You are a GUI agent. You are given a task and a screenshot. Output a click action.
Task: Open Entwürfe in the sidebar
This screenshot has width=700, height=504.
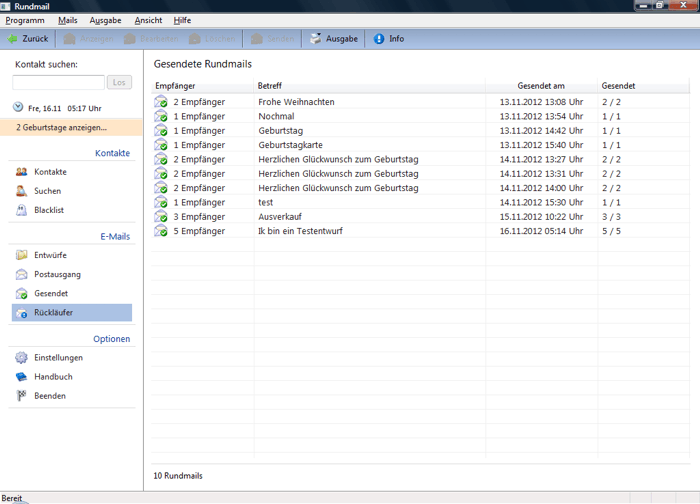tap(50, 255)
